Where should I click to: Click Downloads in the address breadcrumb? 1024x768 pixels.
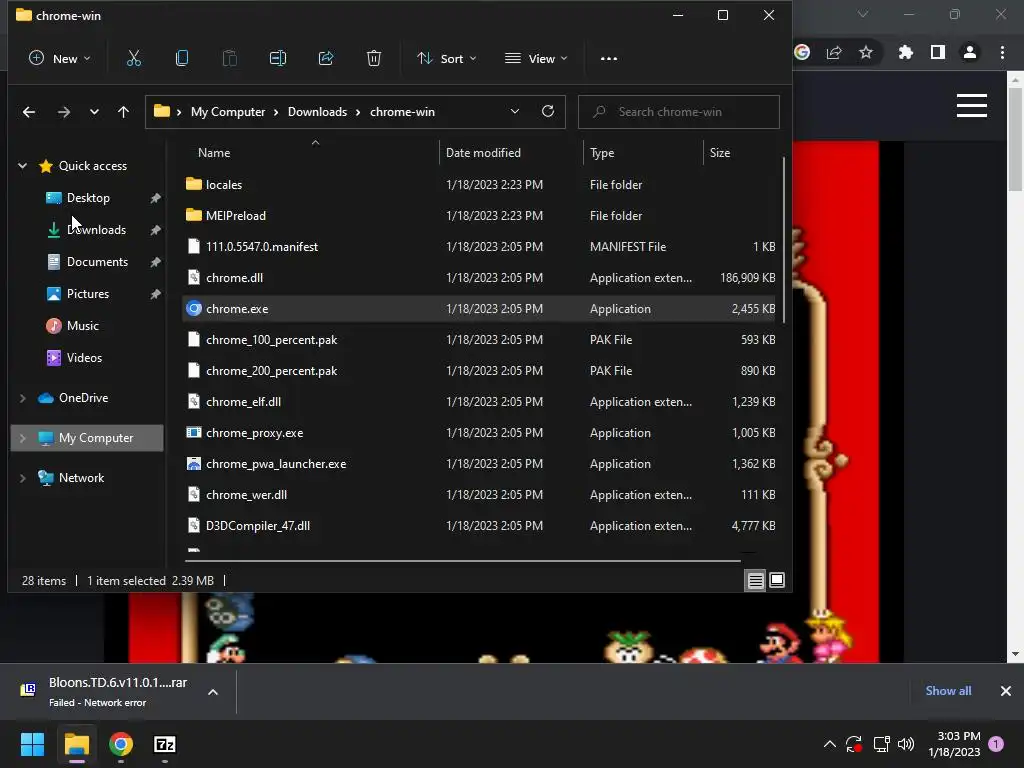click(317, 112)
